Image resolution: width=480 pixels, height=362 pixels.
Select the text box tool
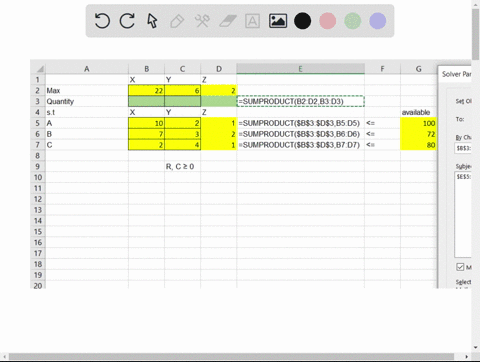(252, 21)
